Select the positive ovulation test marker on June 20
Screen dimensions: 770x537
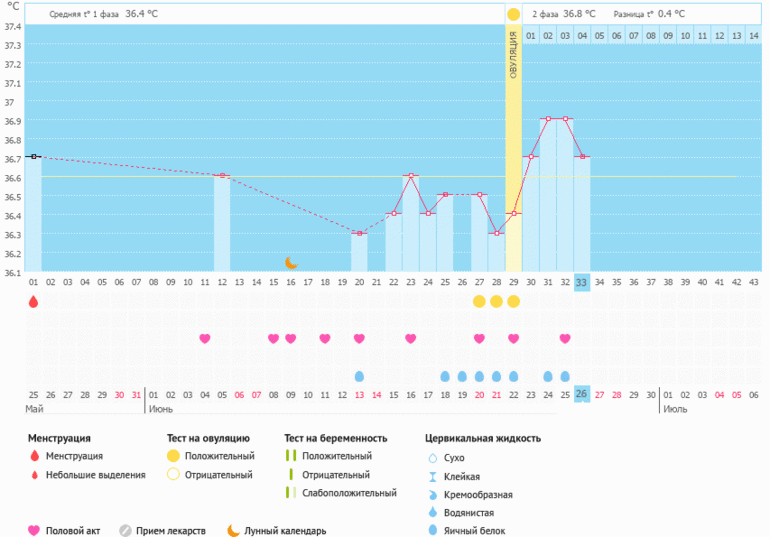click(x=479, y=301)
